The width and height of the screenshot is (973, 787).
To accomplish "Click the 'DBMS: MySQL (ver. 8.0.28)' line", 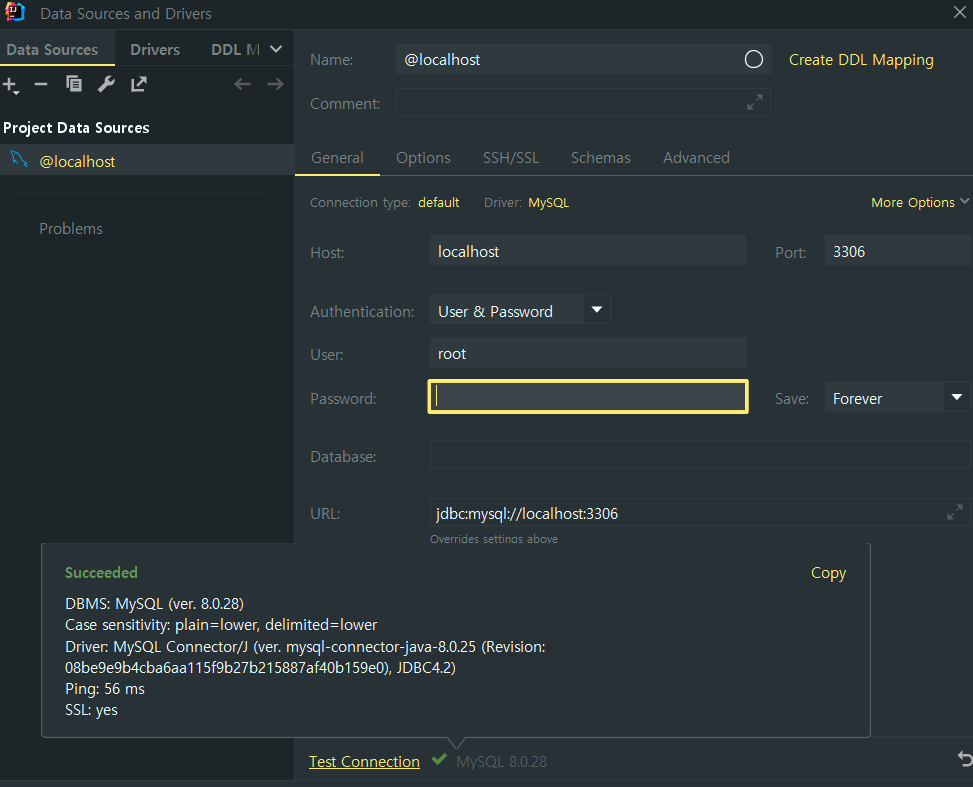I will [154, 603].
